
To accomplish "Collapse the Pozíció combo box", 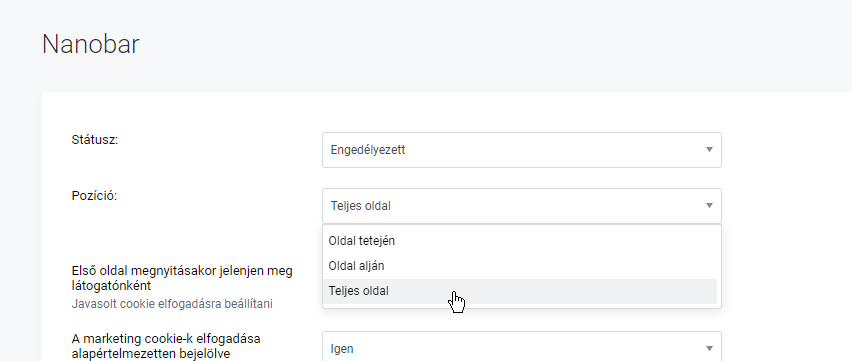I will [x=522, y=206].
